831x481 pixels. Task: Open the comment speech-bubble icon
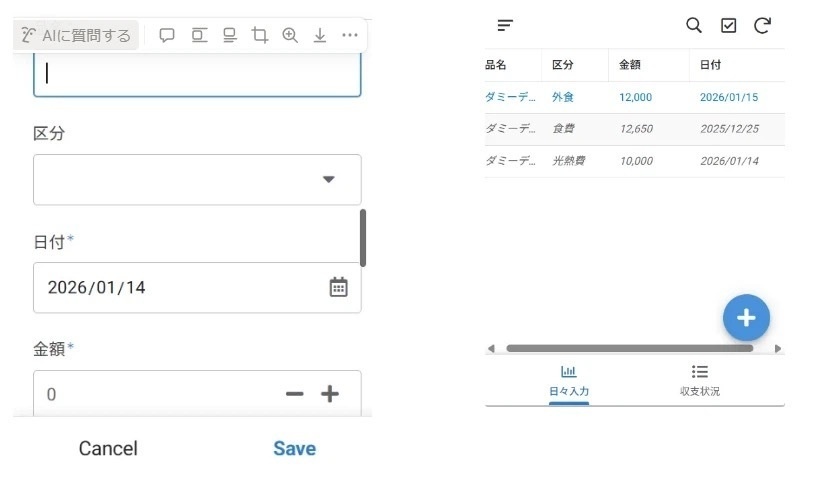coord(167,35)
